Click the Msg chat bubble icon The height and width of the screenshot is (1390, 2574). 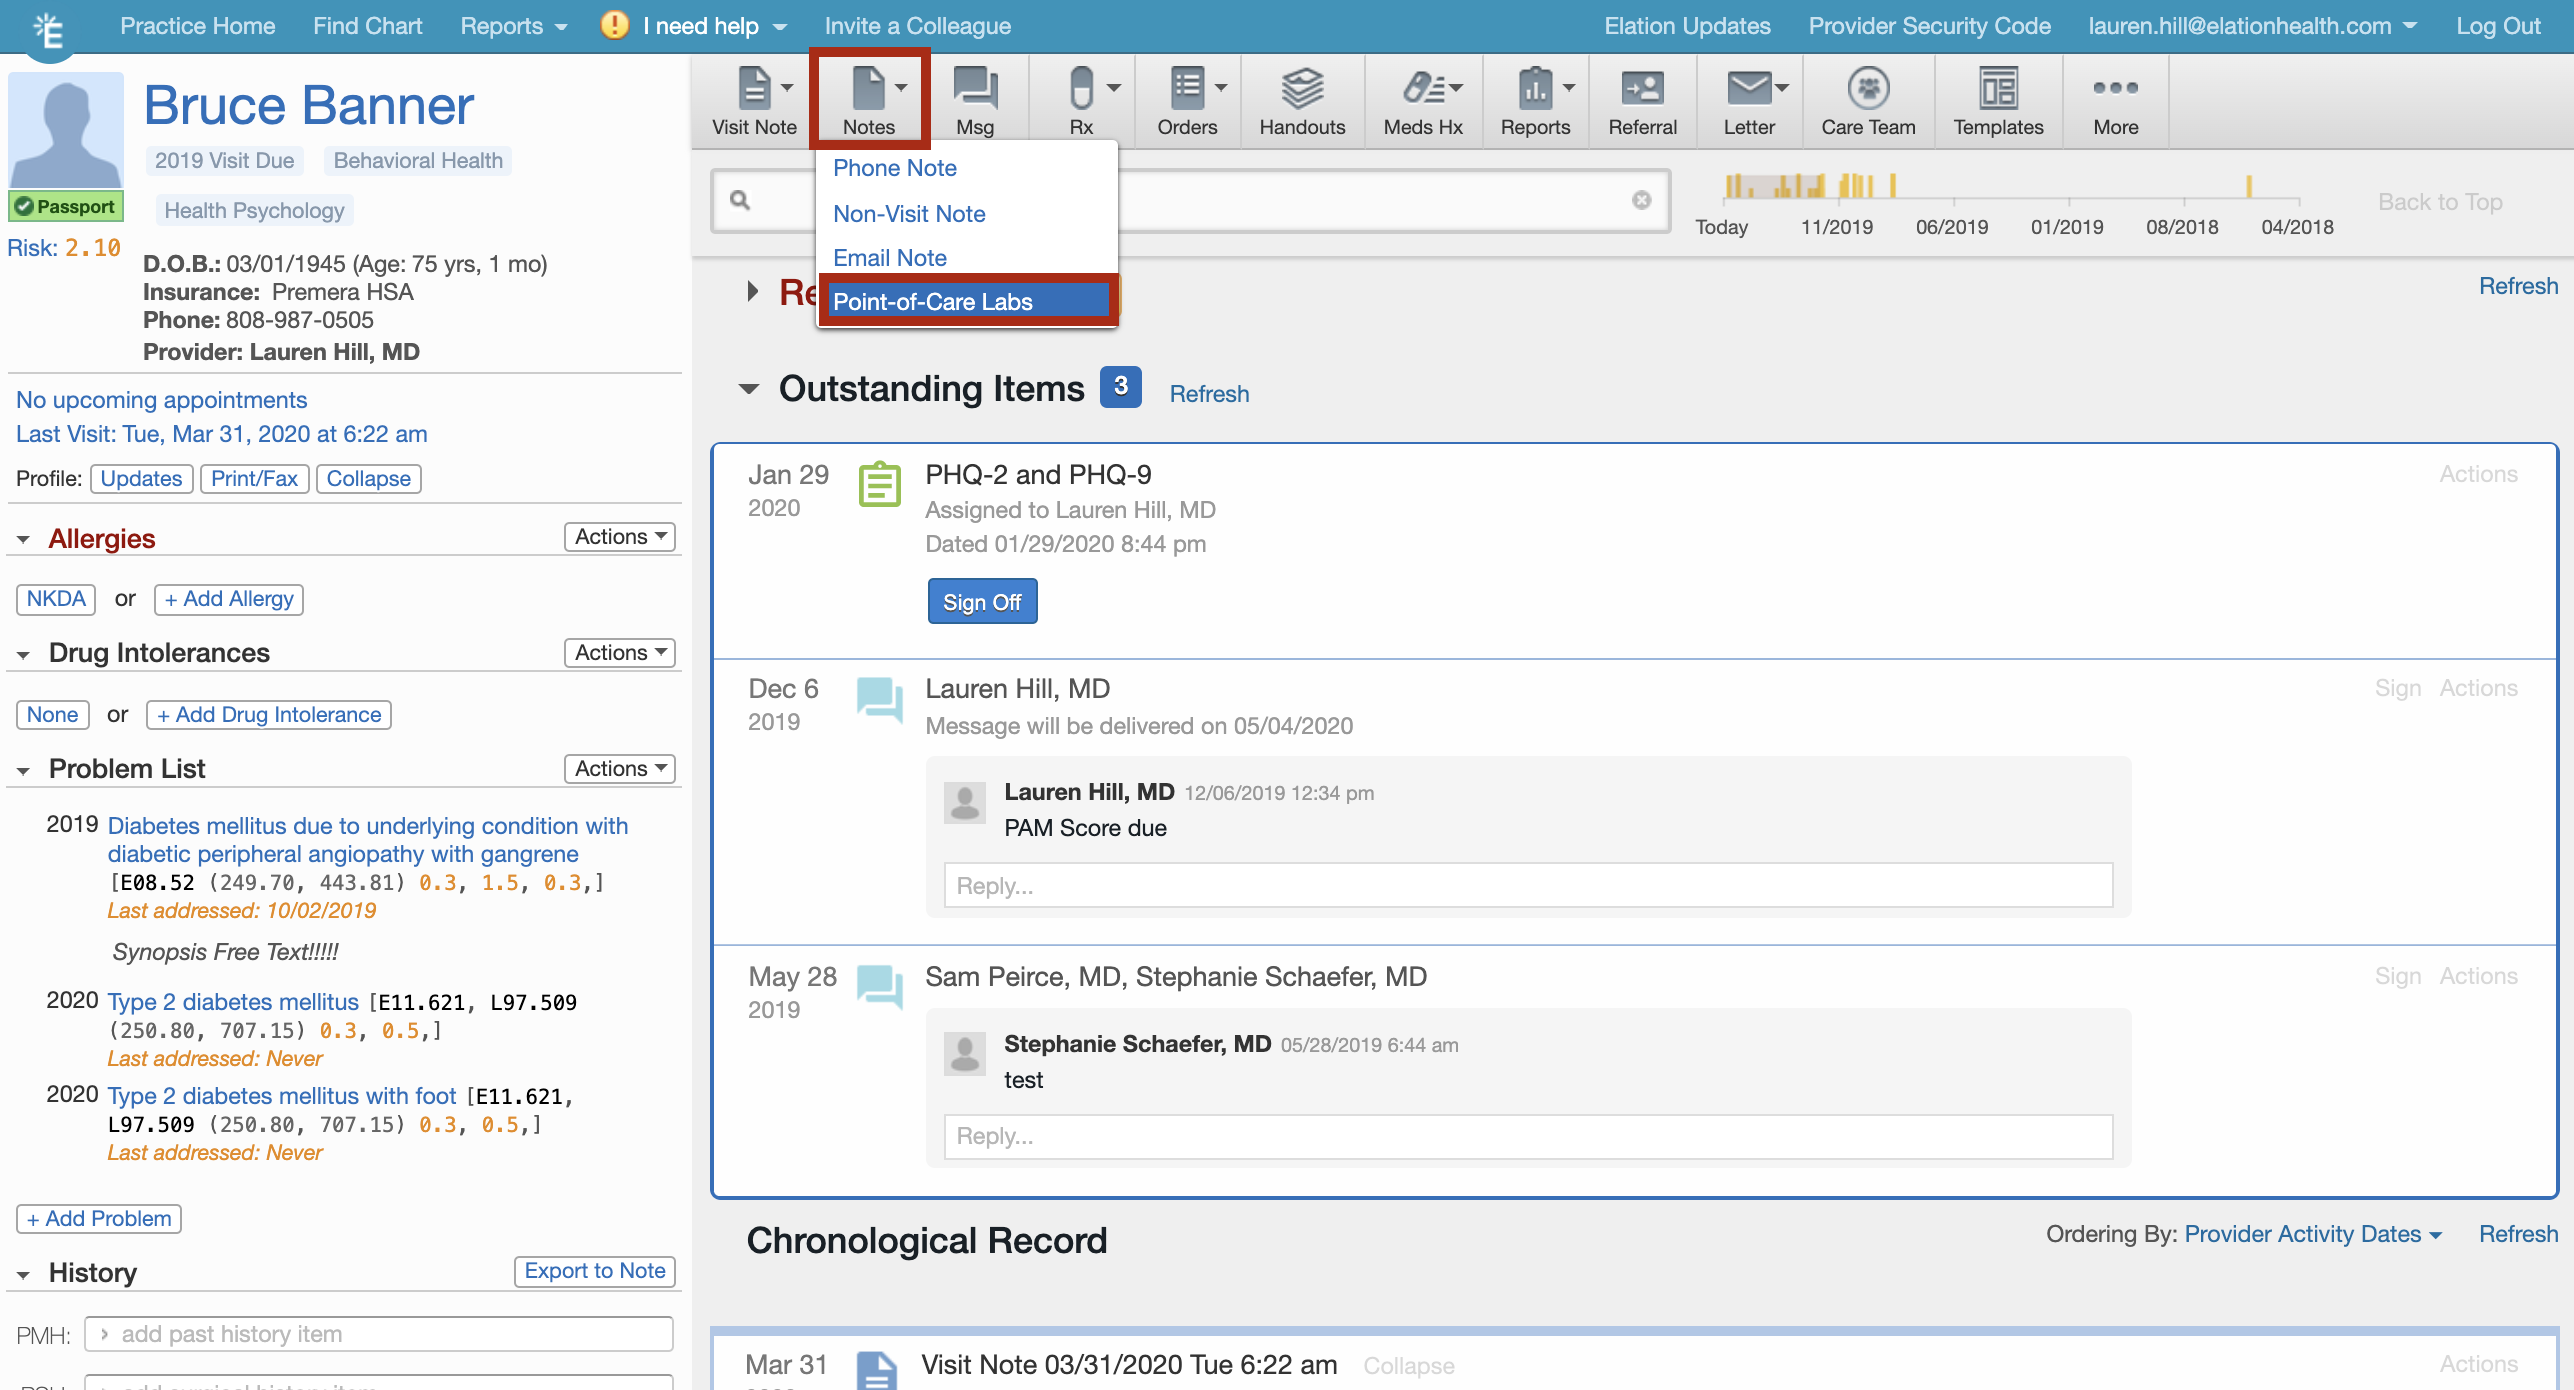tap(974, 89)
